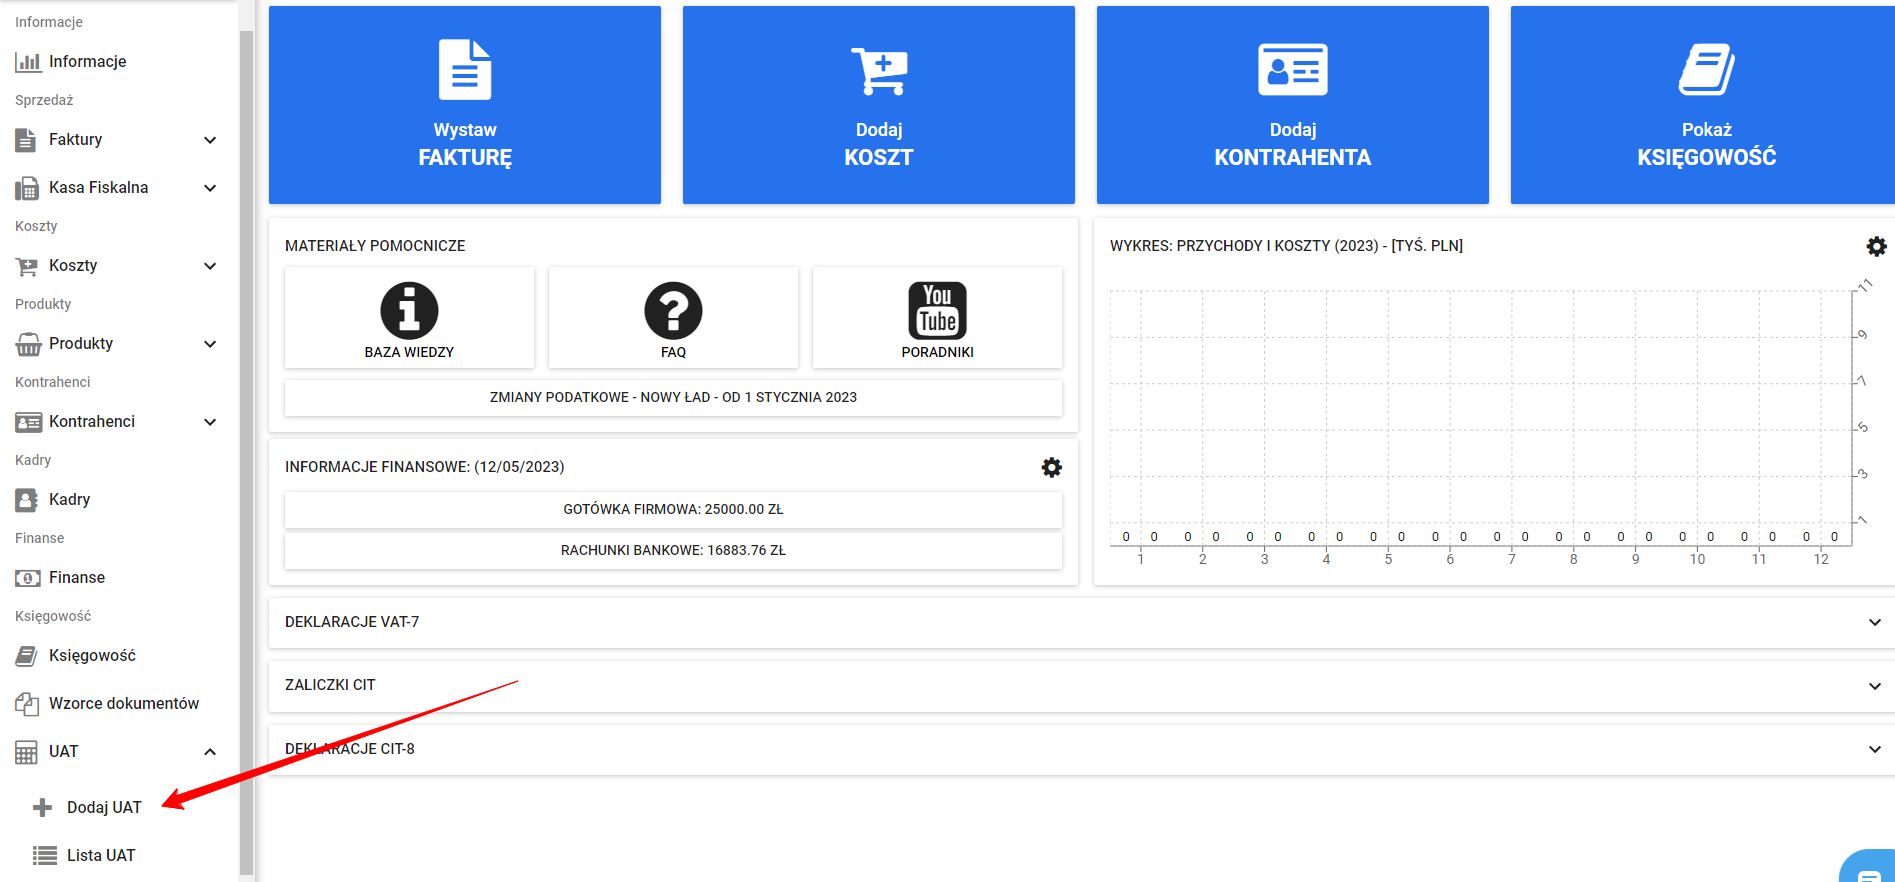Click the Koszty cart icon in sidebar
1895x882 pixels.
pyautogui.click(x=27, y=266)
